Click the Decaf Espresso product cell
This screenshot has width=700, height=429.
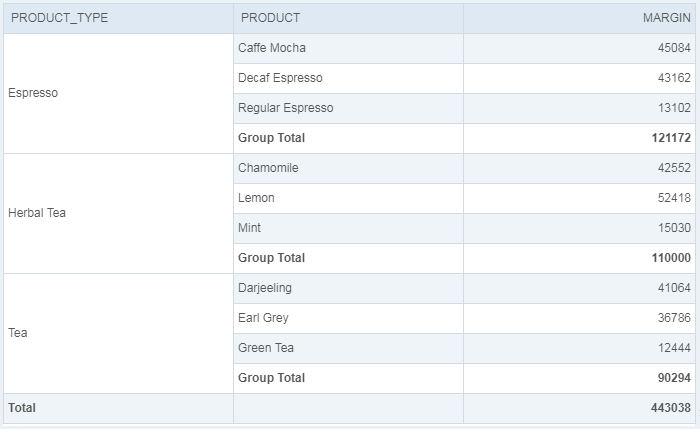click(x=280, y=78)
